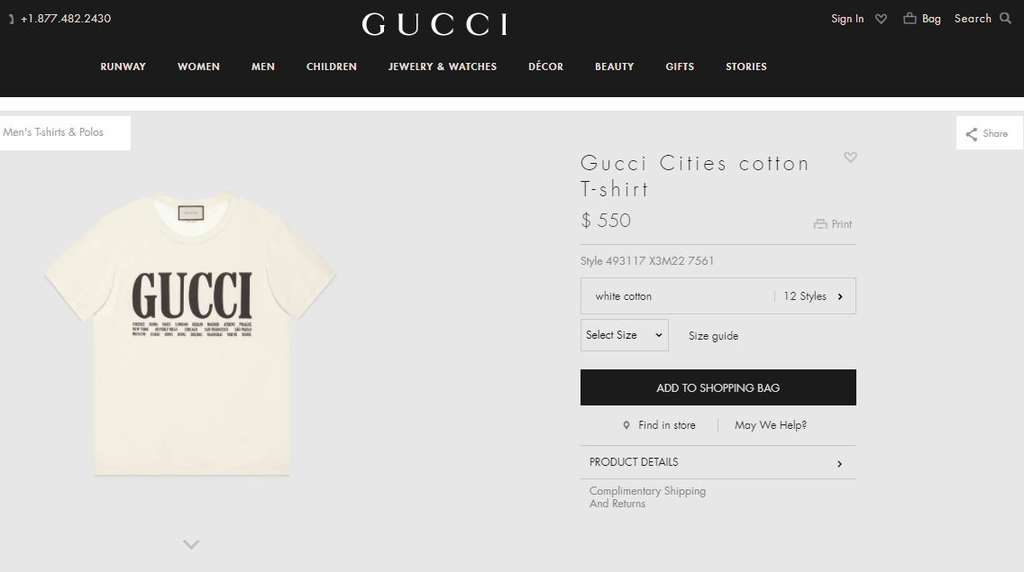Image resolution: width=1024 pixels, height=572 pixels.
Task: Open the Select Size dropdown
Action: [624, 335]
